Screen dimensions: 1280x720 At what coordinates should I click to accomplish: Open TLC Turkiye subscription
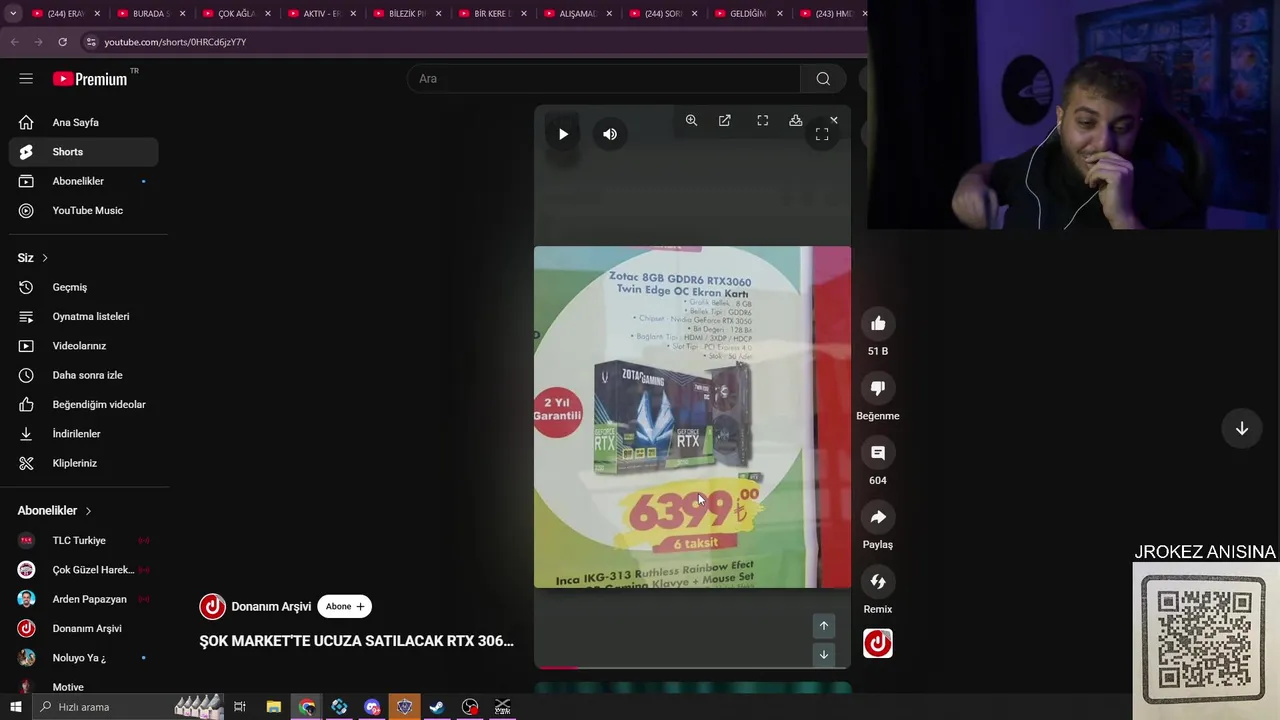pos(84,540)
